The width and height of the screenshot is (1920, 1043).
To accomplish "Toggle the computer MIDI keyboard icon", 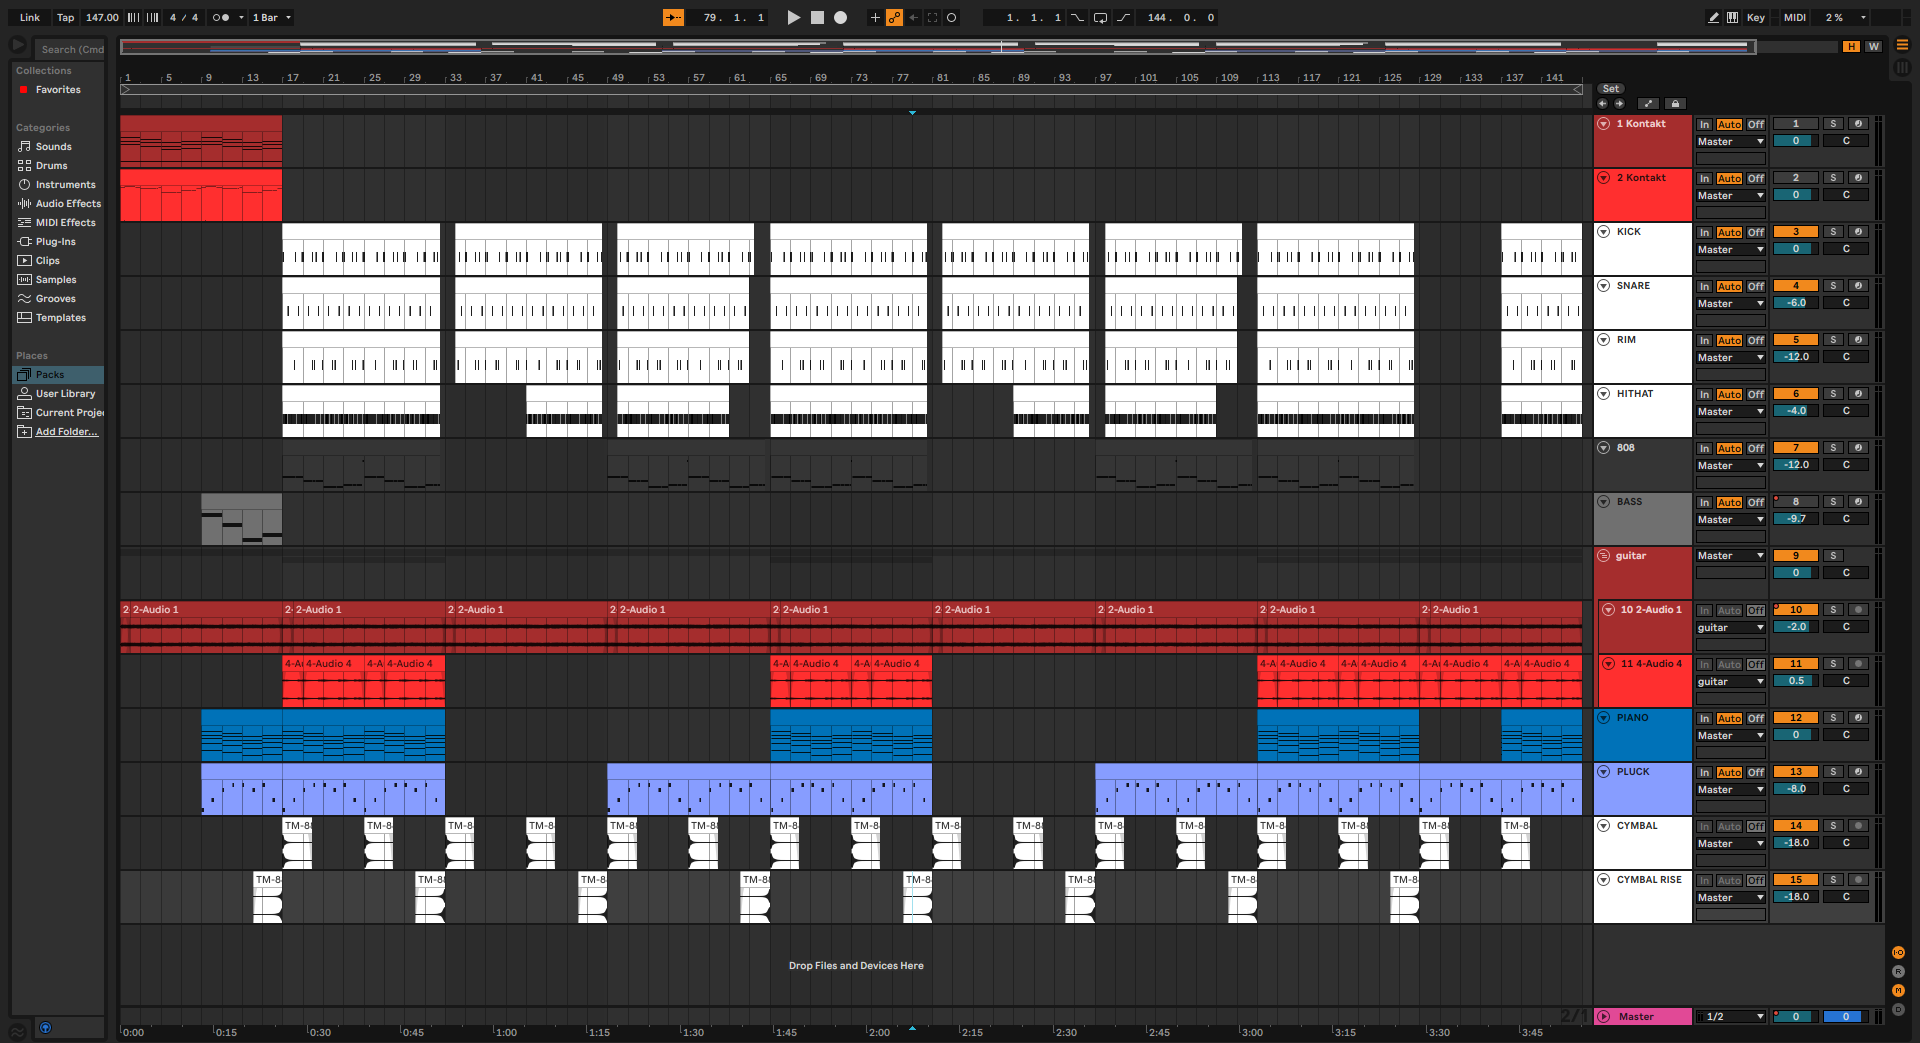I will coord(1732,17).
